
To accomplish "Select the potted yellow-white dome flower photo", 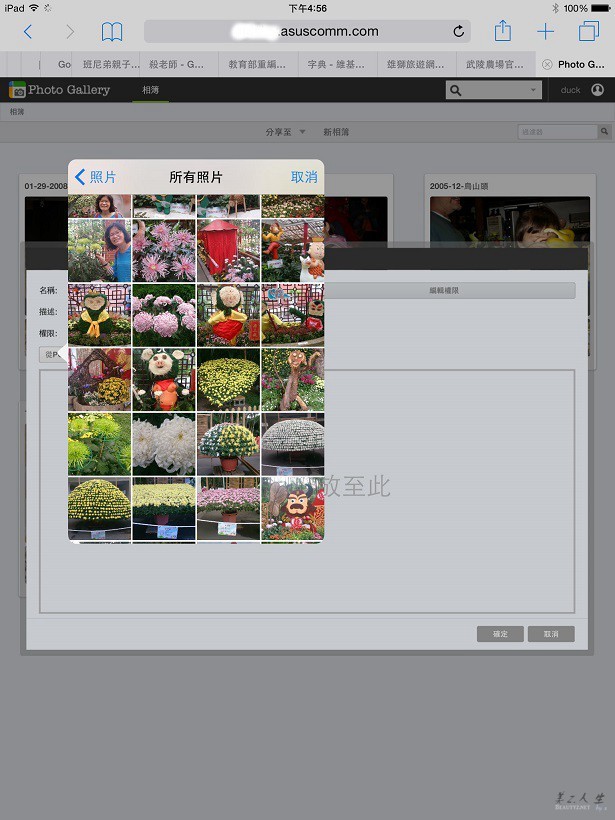I will tap(229, 445).
